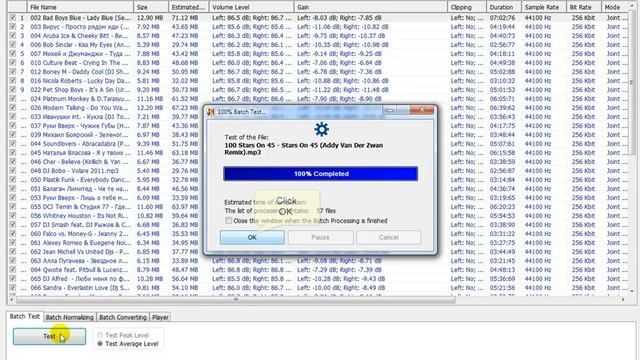Screen dimensions: 640x360
Task: Close the Batch Test dialog with the X
Action: [x=422, y=110]
